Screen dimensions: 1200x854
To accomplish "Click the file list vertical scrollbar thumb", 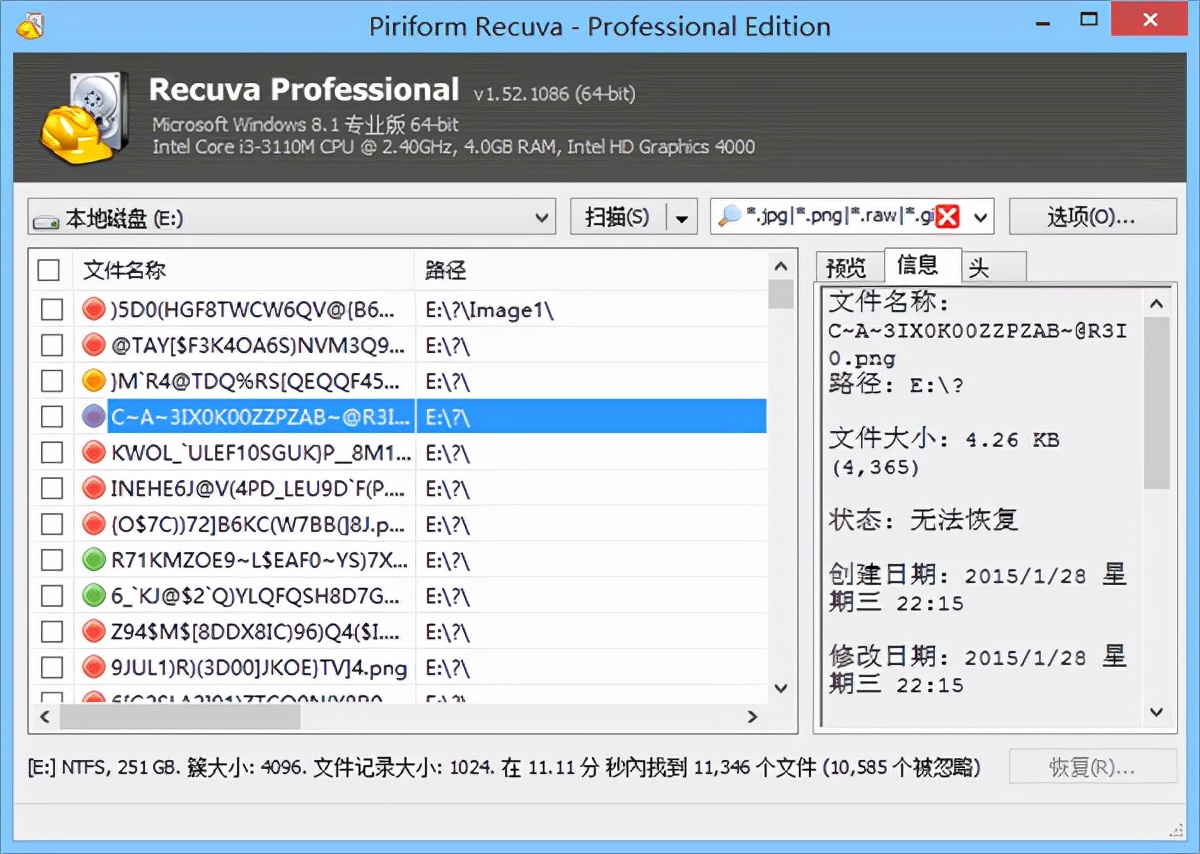I will click(x=781, y=294).
